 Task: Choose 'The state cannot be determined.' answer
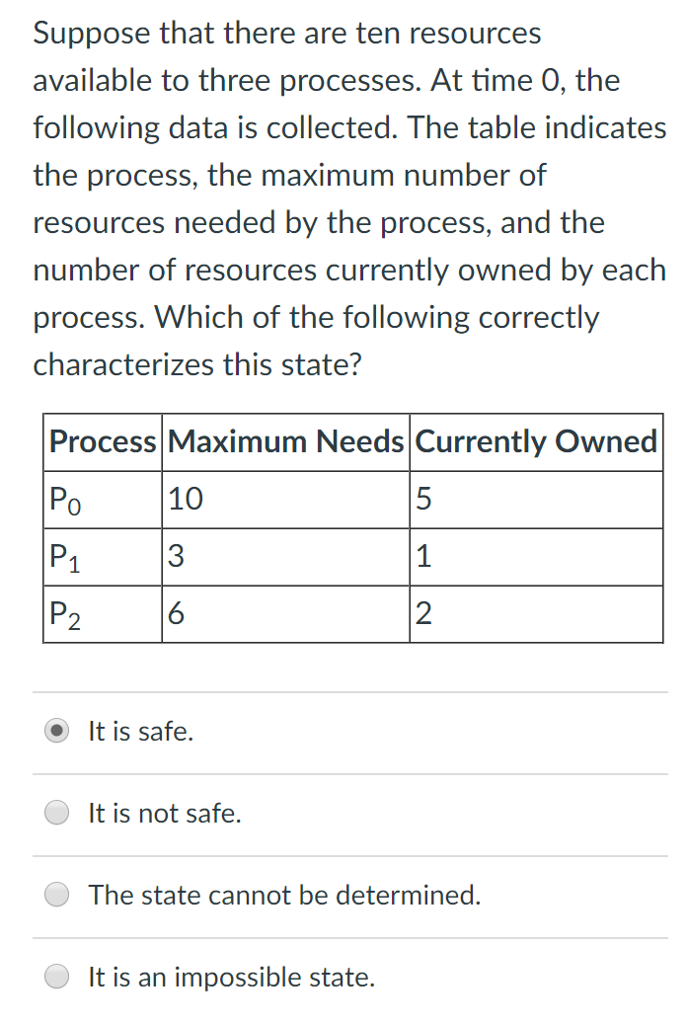56,894
